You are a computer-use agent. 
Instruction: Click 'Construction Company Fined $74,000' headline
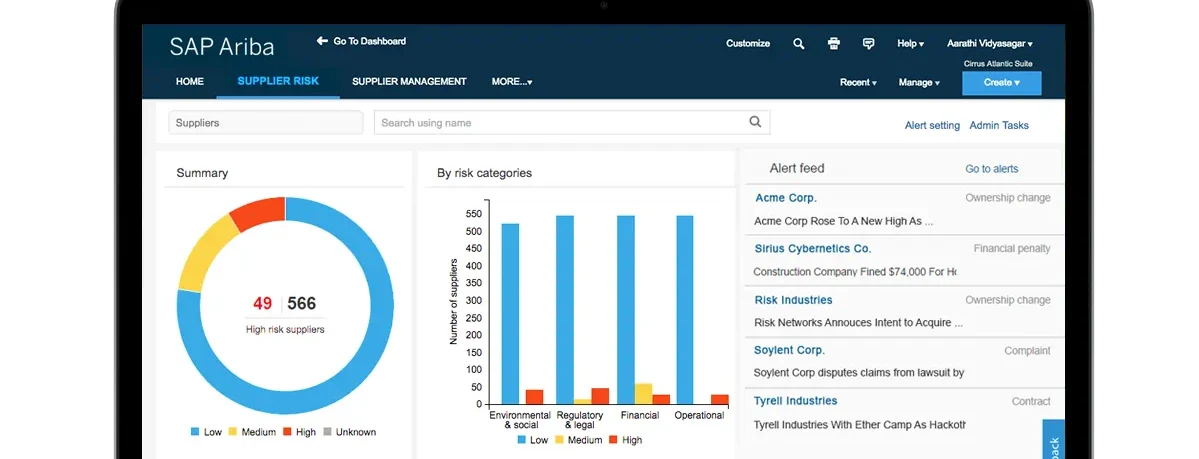tap(855, 272)
